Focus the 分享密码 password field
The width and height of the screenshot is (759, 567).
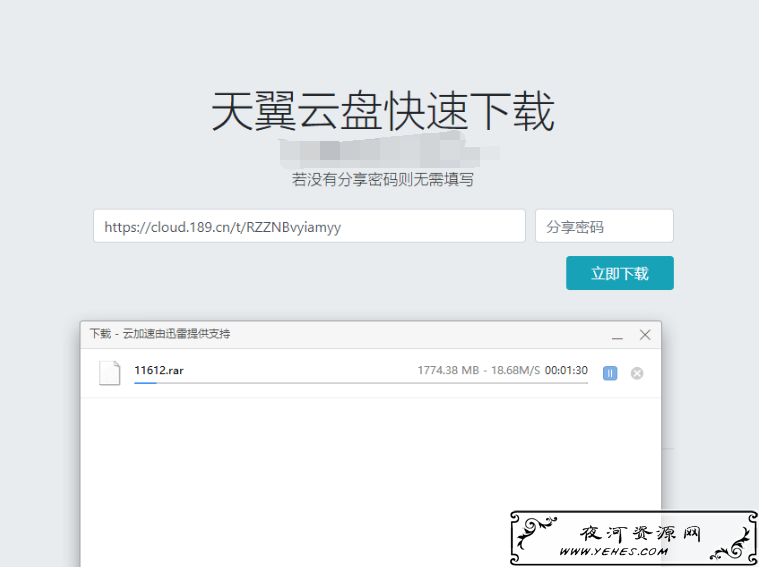pos(604,226)
